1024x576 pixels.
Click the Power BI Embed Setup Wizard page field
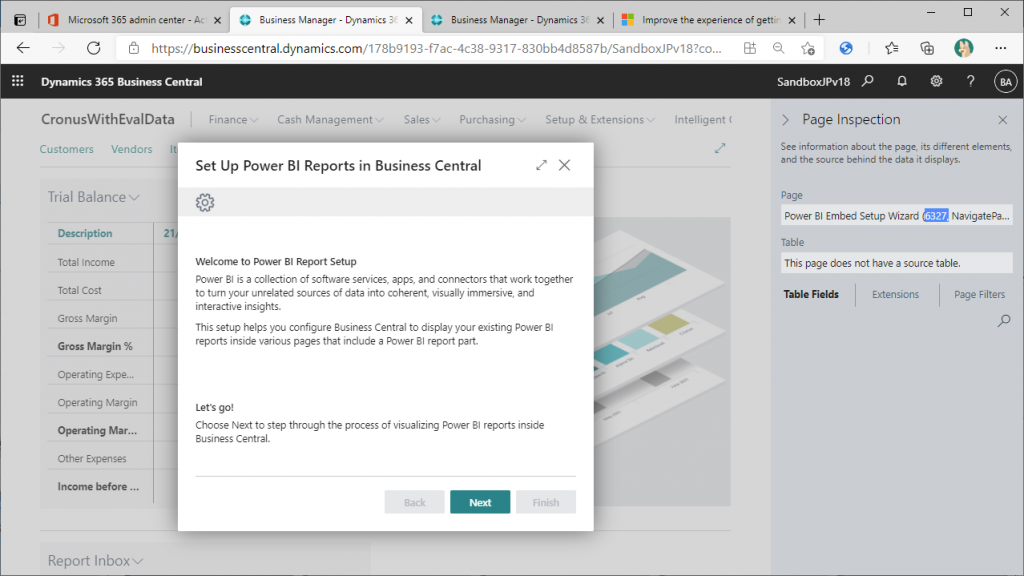click(896, 216)
